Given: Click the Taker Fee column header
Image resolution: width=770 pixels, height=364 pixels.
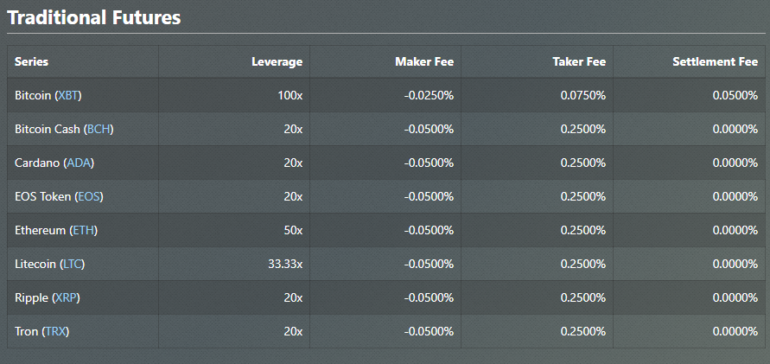Looking at the screenshot, I should [579, 62].
